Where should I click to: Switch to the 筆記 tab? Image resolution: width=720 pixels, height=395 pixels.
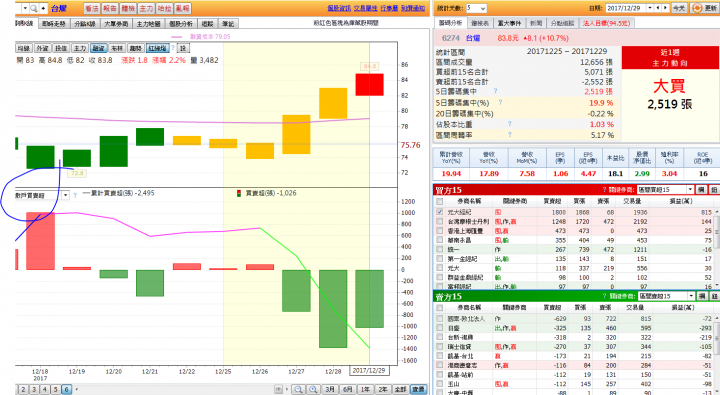[x=228, y=23]
